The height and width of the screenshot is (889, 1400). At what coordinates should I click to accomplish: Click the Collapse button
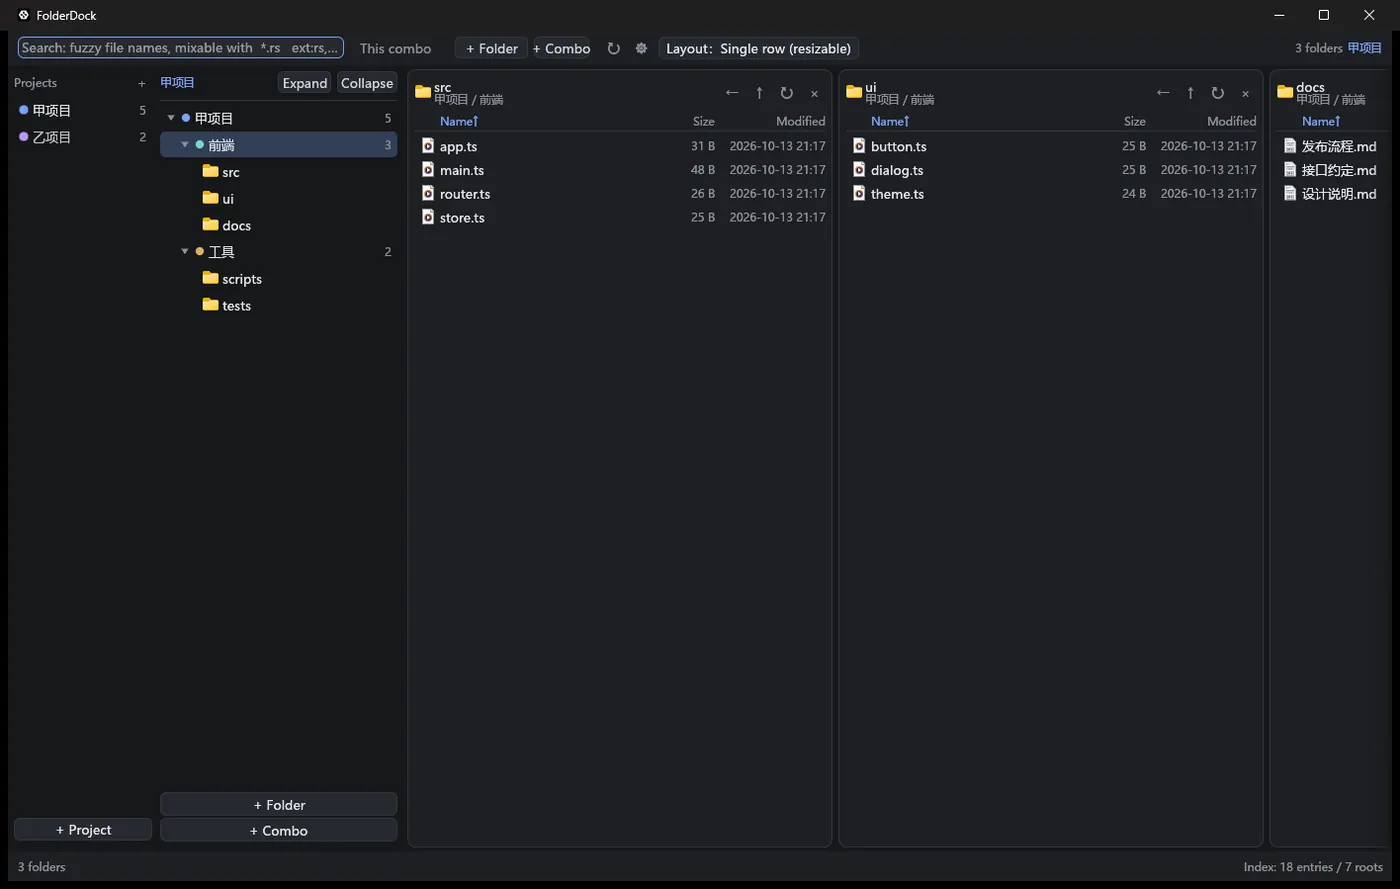[x=367, y=83]
